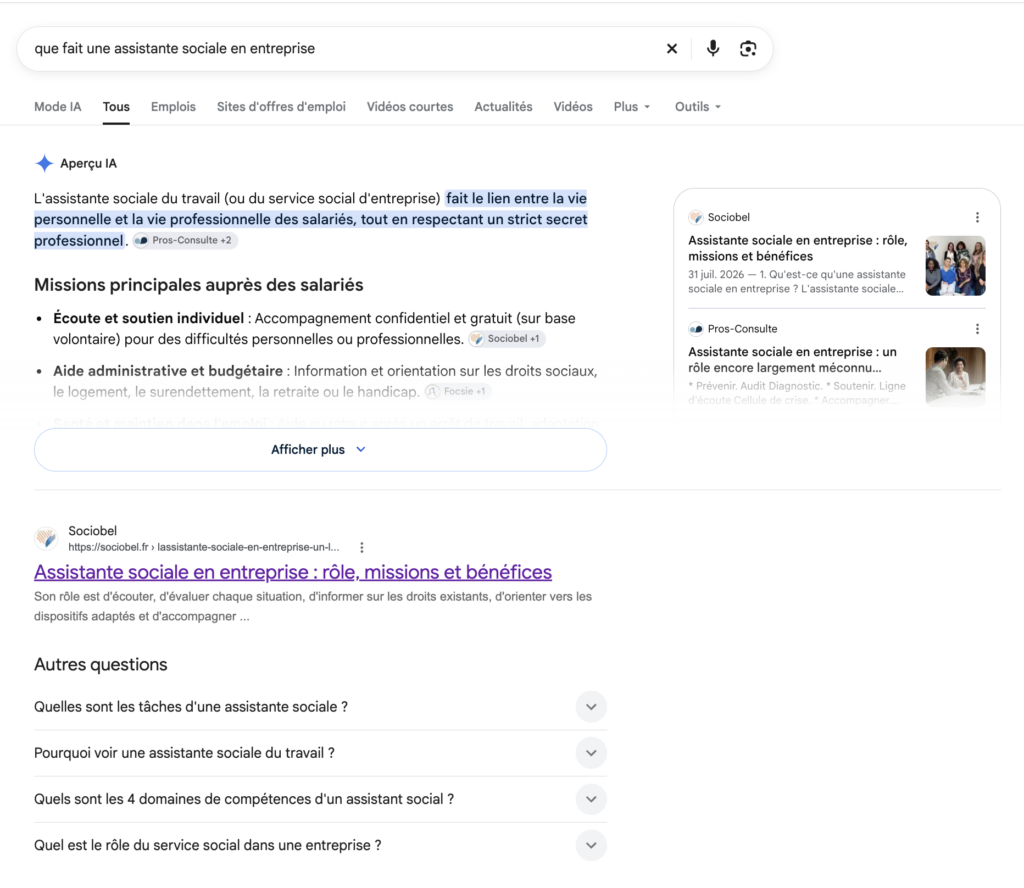Click the Aperçu IA sparkle icon
This screenshot has width=1024, height=888.
44,163
